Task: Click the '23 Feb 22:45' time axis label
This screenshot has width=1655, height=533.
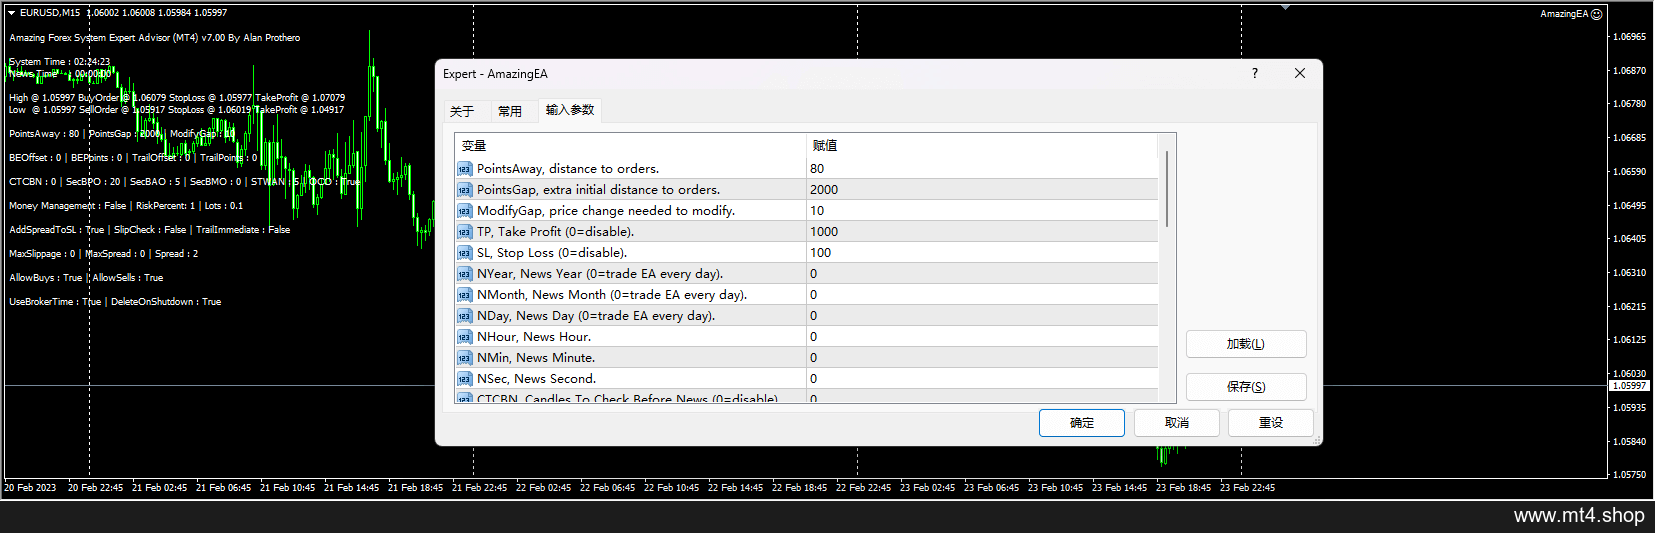Action: click(x=1247, y=488)
